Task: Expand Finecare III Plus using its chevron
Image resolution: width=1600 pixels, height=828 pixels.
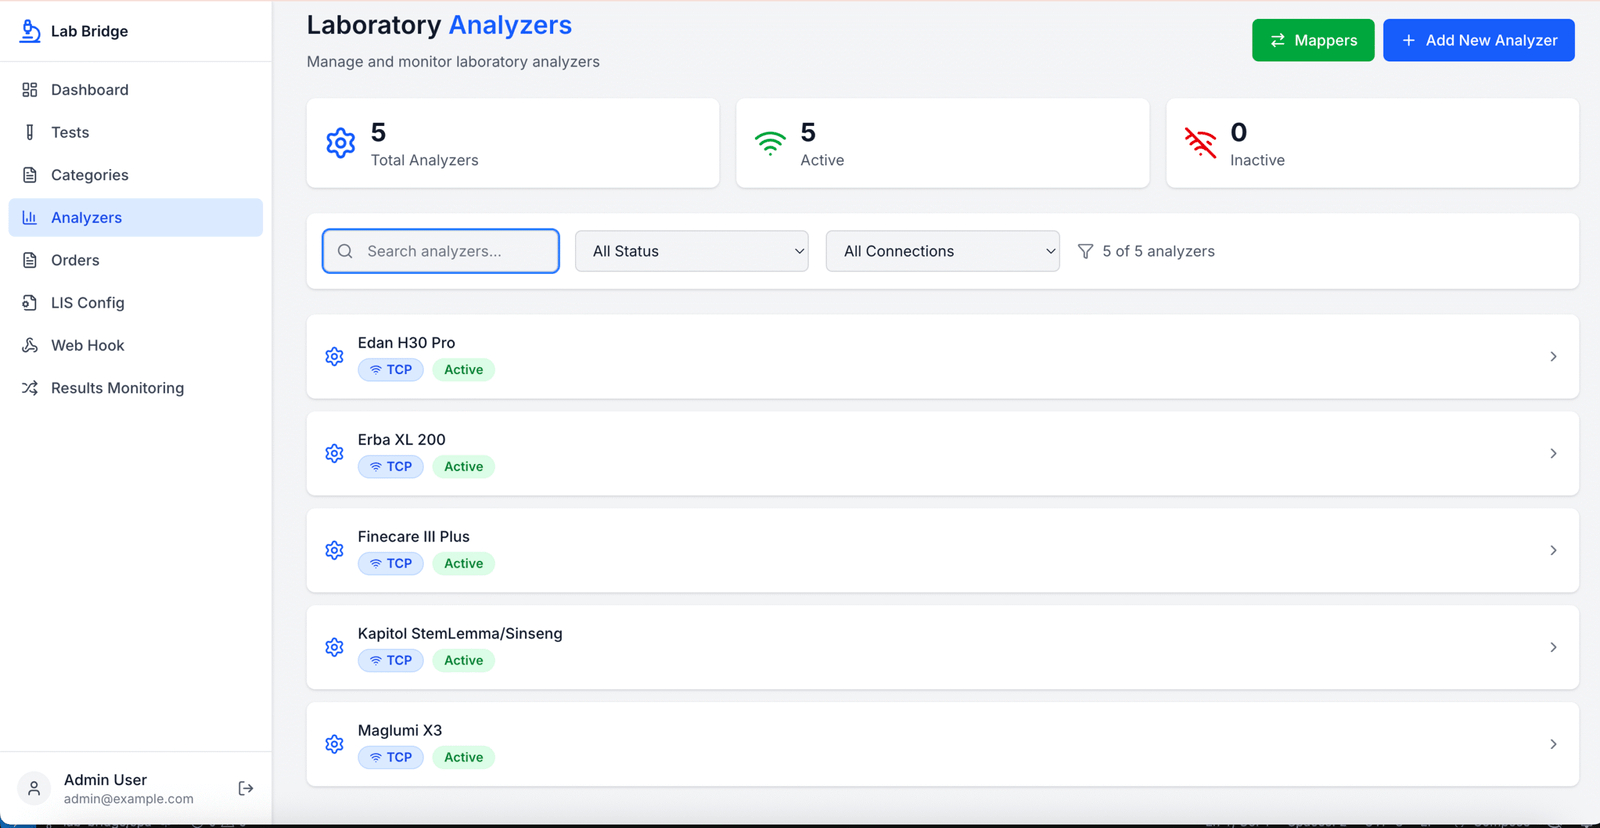Action: point(1553,551)
